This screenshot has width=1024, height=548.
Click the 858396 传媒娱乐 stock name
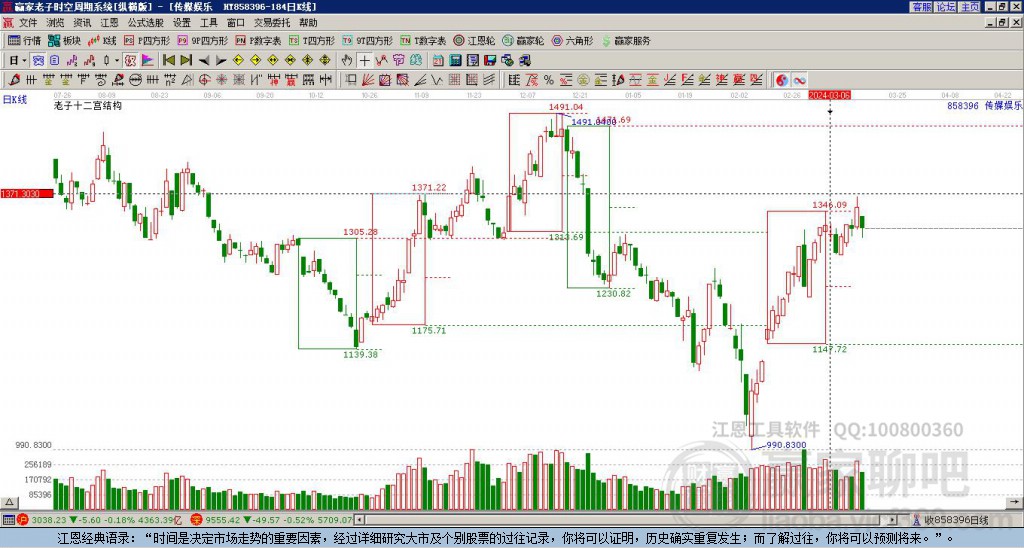[985, 105]
